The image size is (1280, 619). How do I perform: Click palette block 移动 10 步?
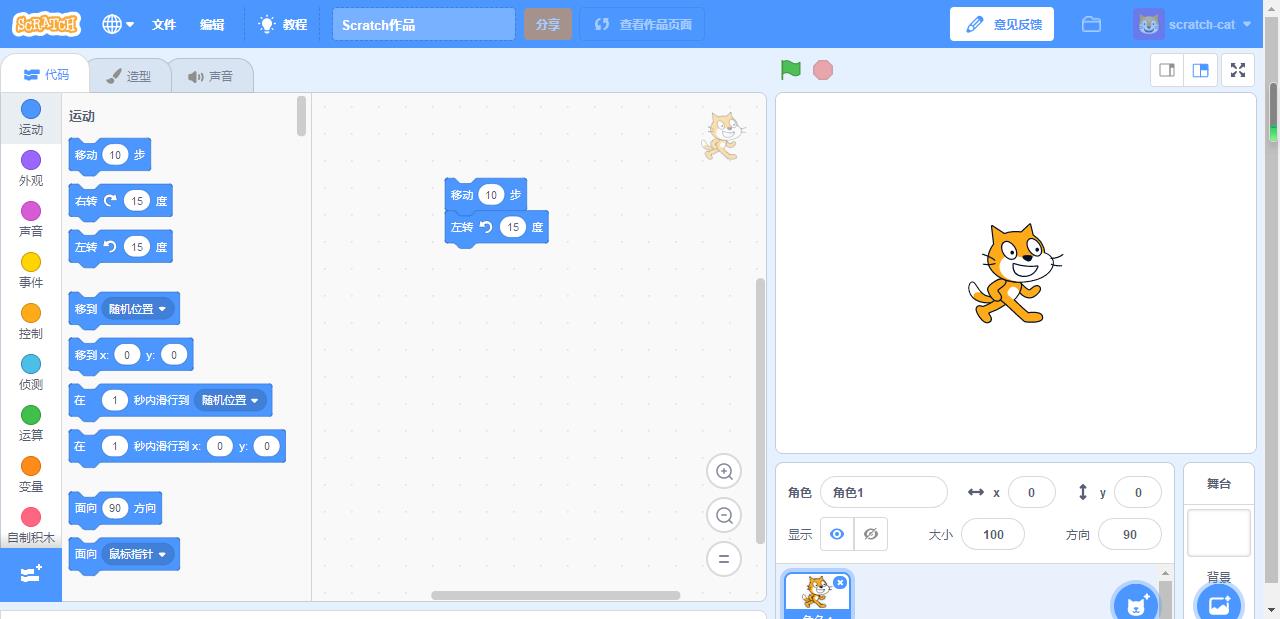point(109,155)
